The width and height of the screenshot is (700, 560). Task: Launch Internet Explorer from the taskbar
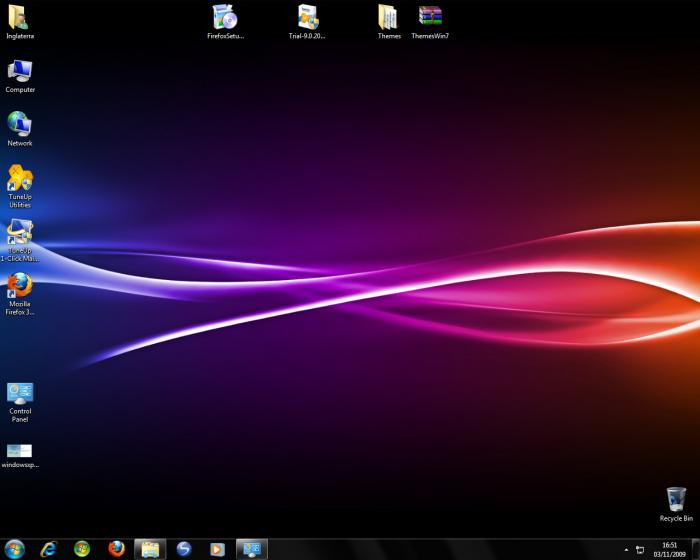point(48,549)
